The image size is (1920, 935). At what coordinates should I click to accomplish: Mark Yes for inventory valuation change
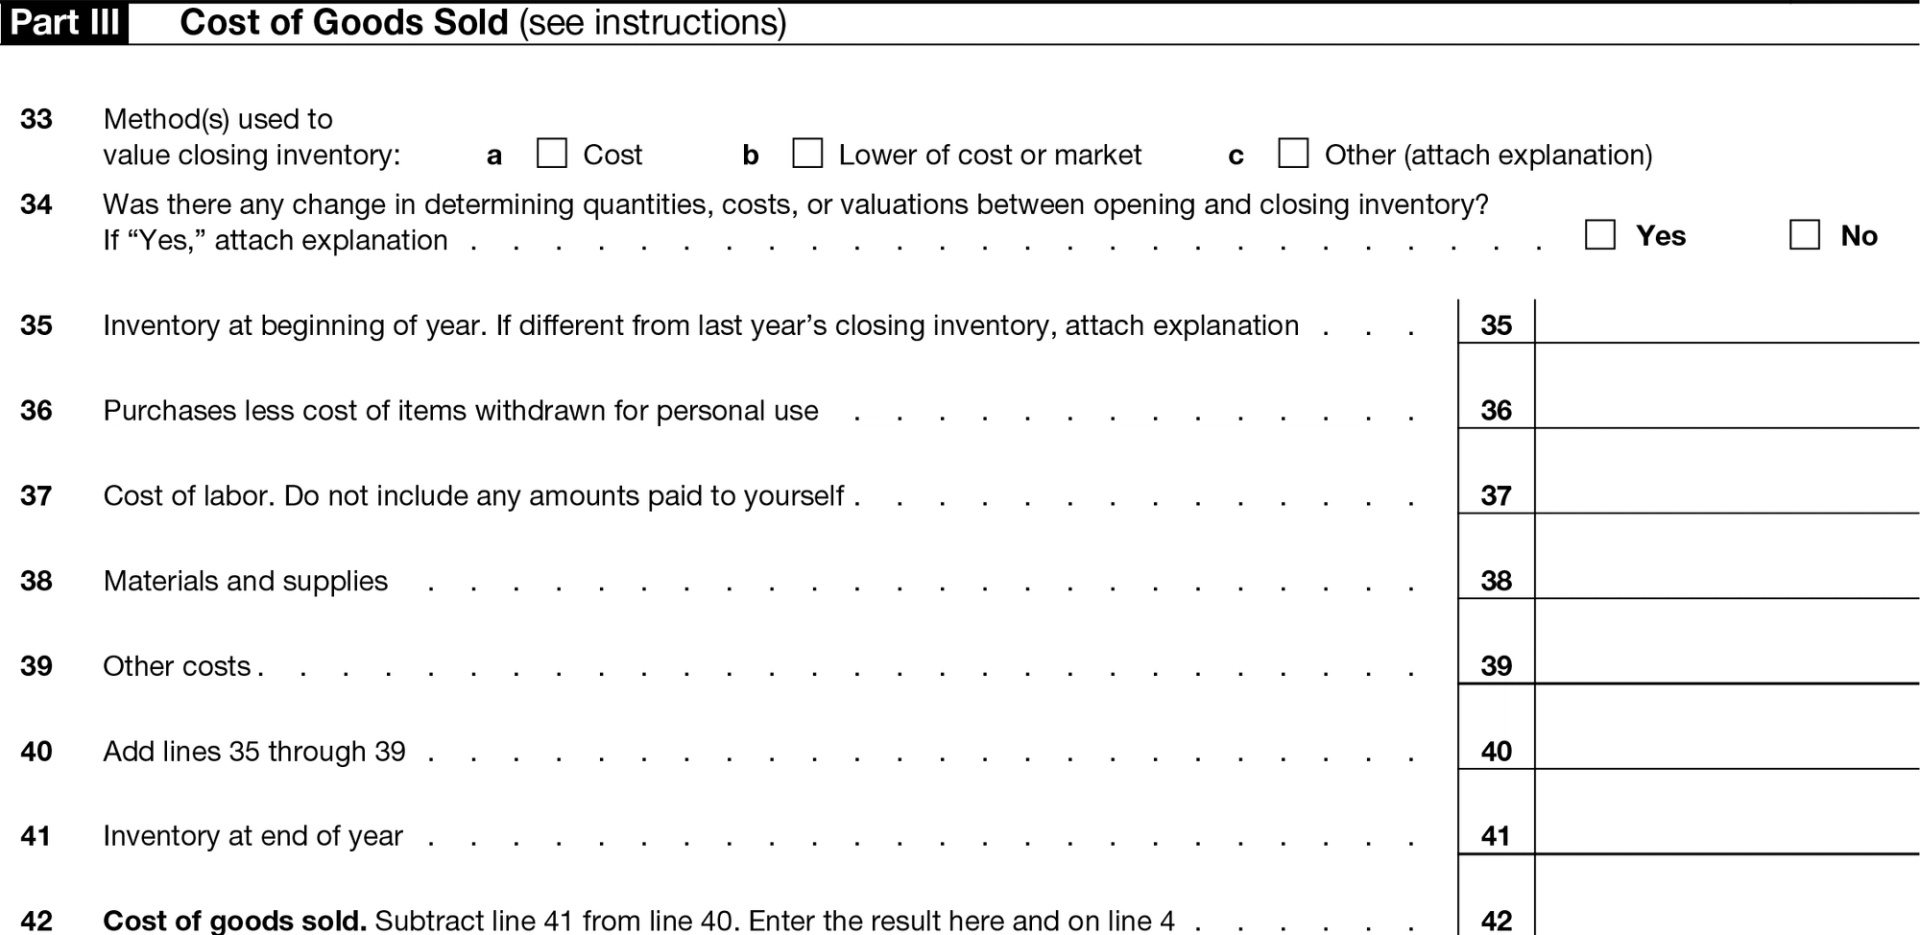[x=1600, y=235]
